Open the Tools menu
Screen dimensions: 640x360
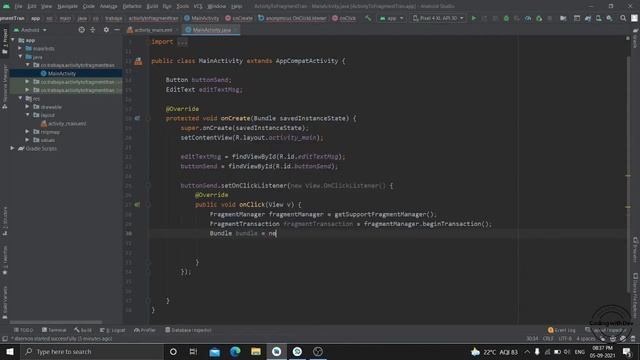pos(183,6)
